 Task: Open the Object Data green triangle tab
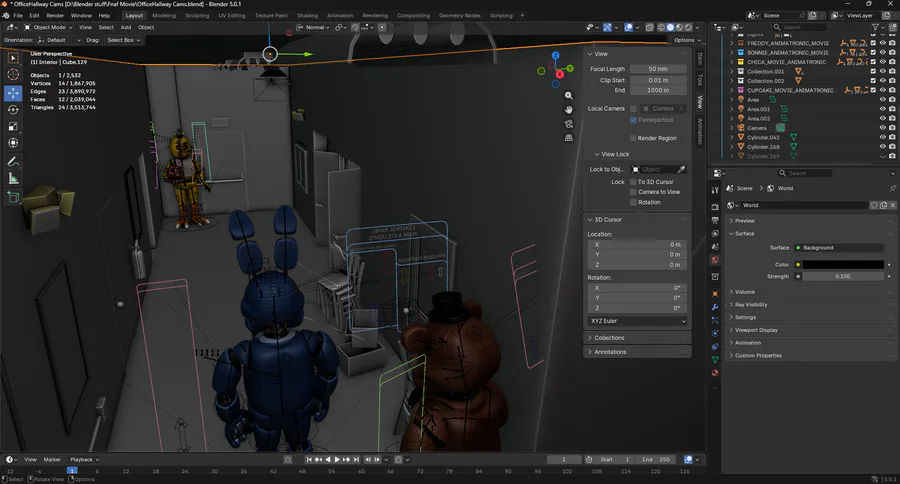[x=715, y=360]
